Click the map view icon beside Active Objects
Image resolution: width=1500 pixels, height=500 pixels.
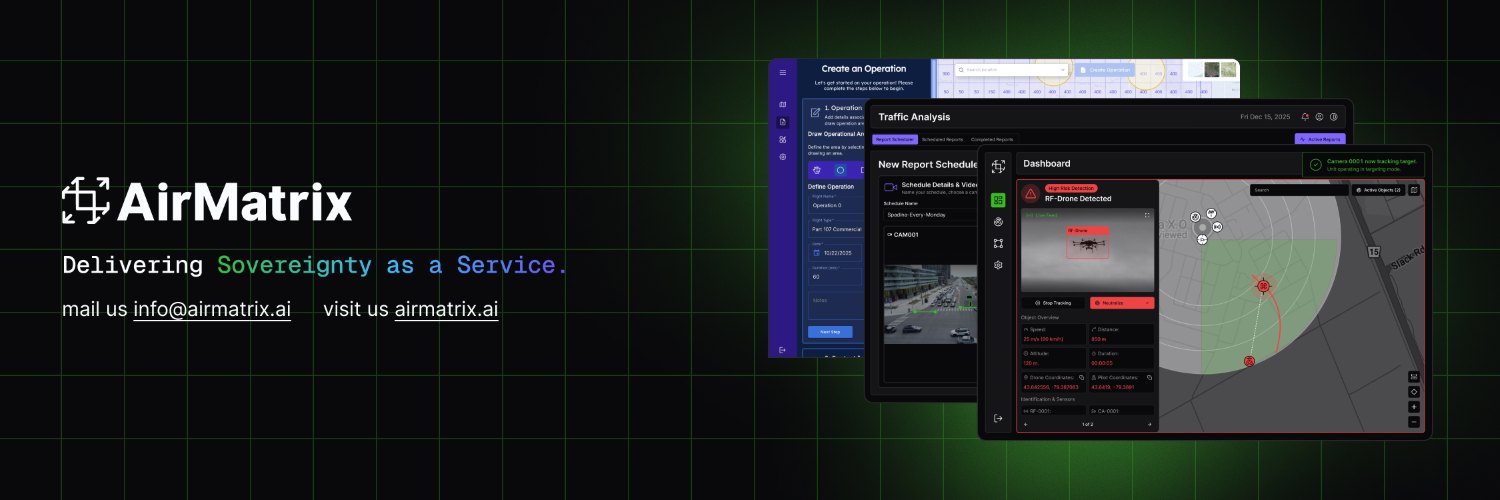click(x=1414, y=190)
